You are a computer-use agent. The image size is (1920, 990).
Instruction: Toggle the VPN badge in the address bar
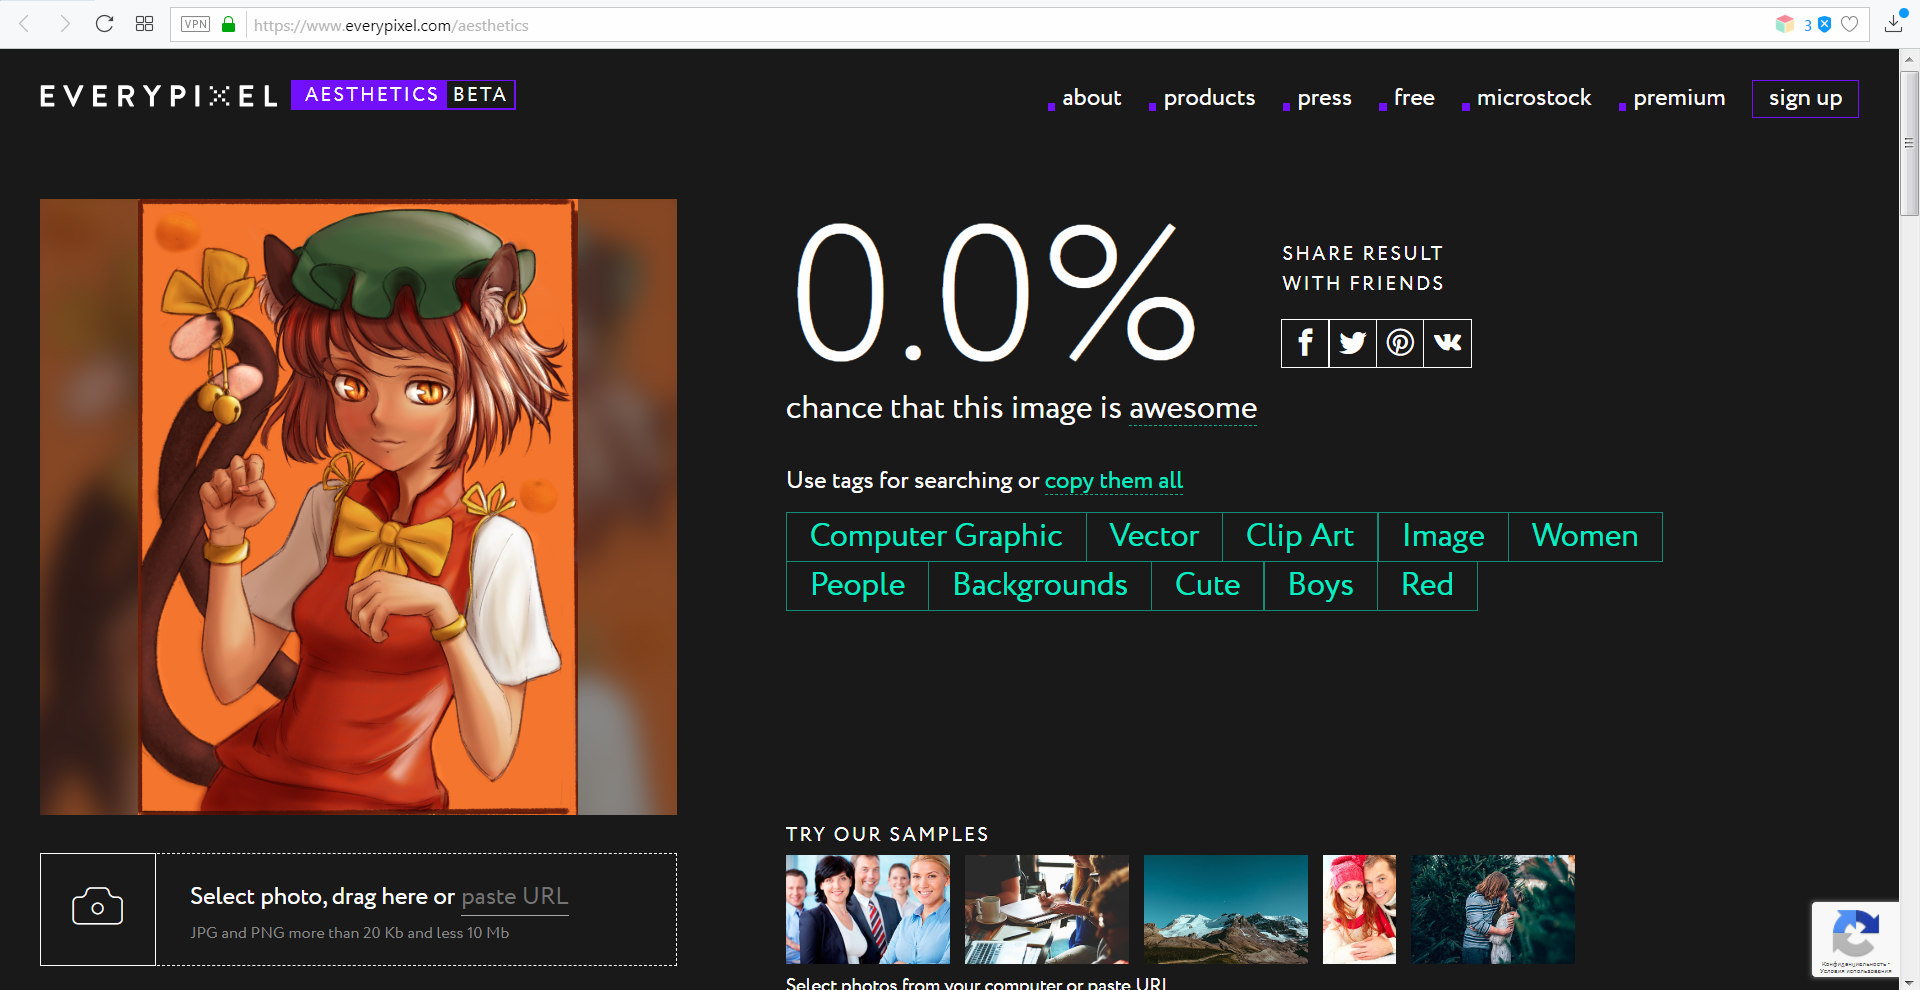pos(195,24)
